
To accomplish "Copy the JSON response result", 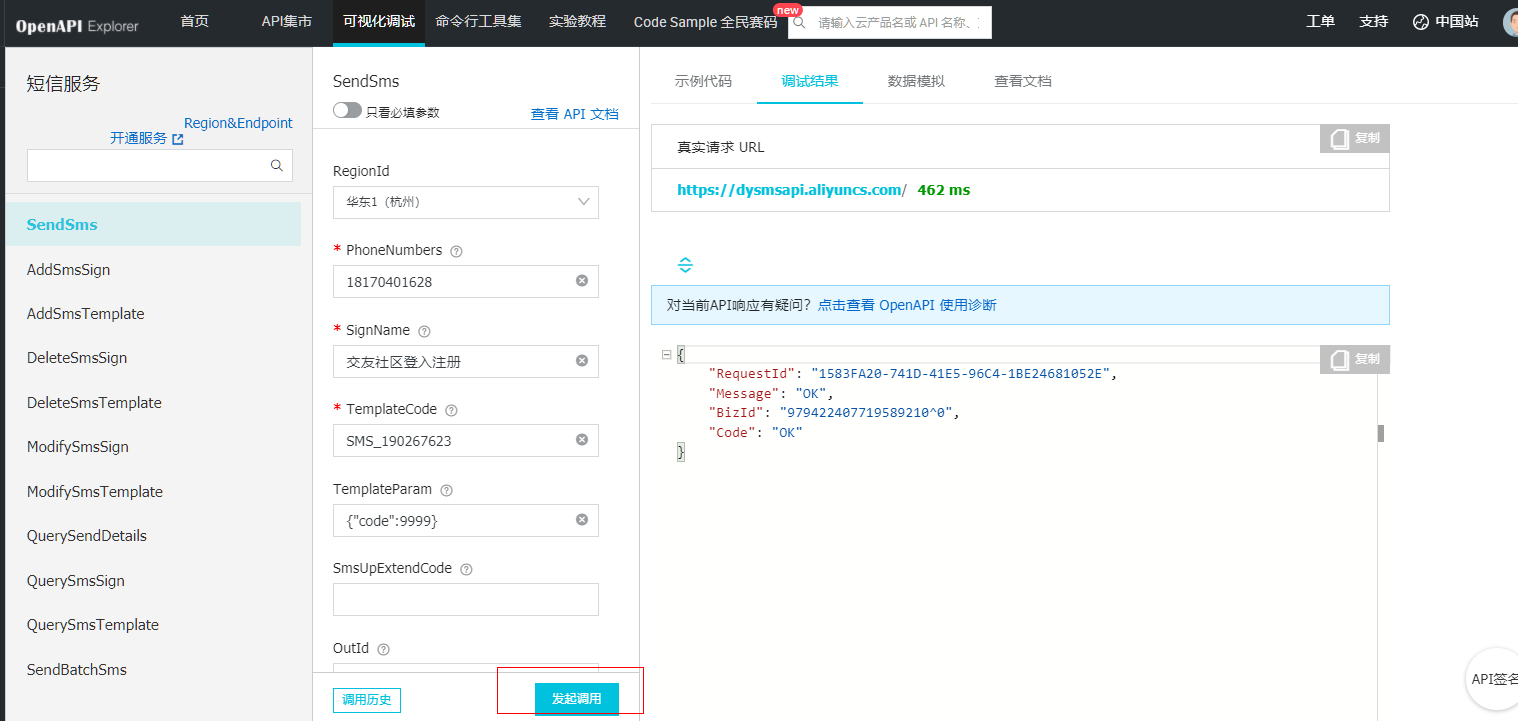I will pos(1355,359).
